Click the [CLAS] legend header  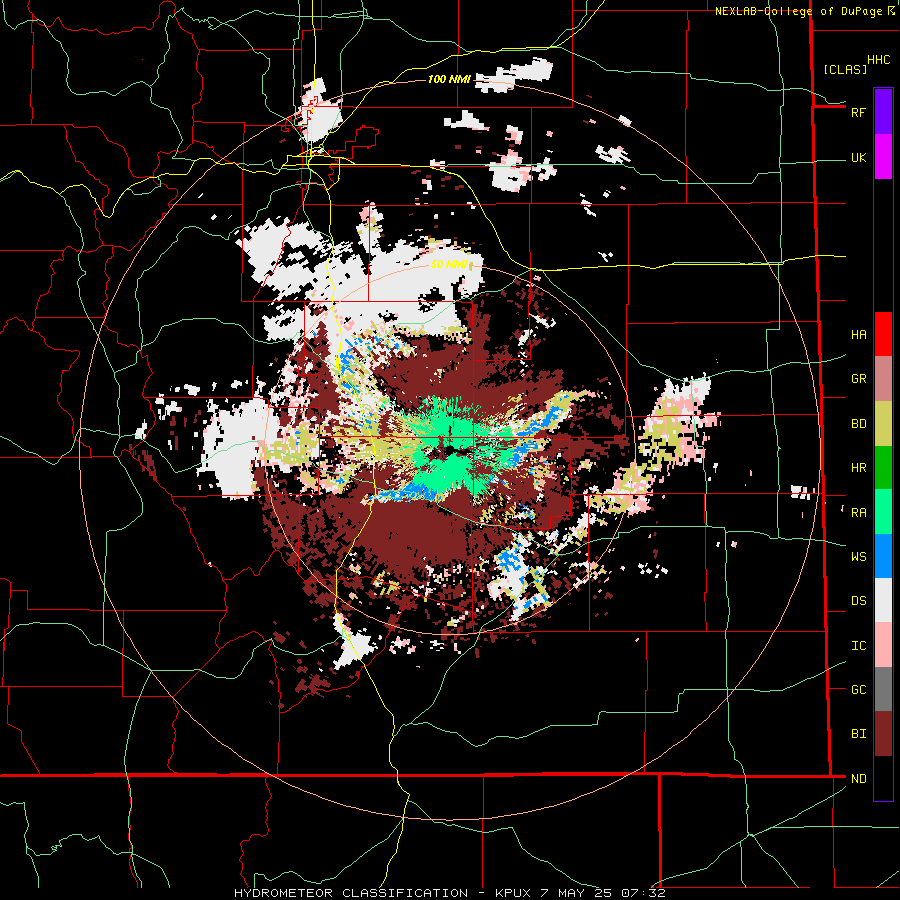(845, 70)
